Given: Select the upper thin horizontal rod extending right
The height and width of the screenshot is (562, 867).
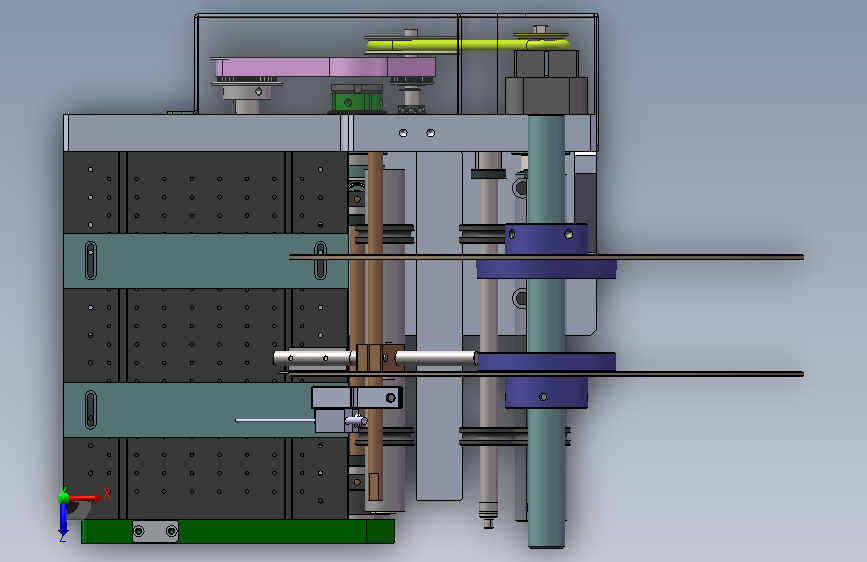Looking at the screenshot, I should (x=546, y=257).
